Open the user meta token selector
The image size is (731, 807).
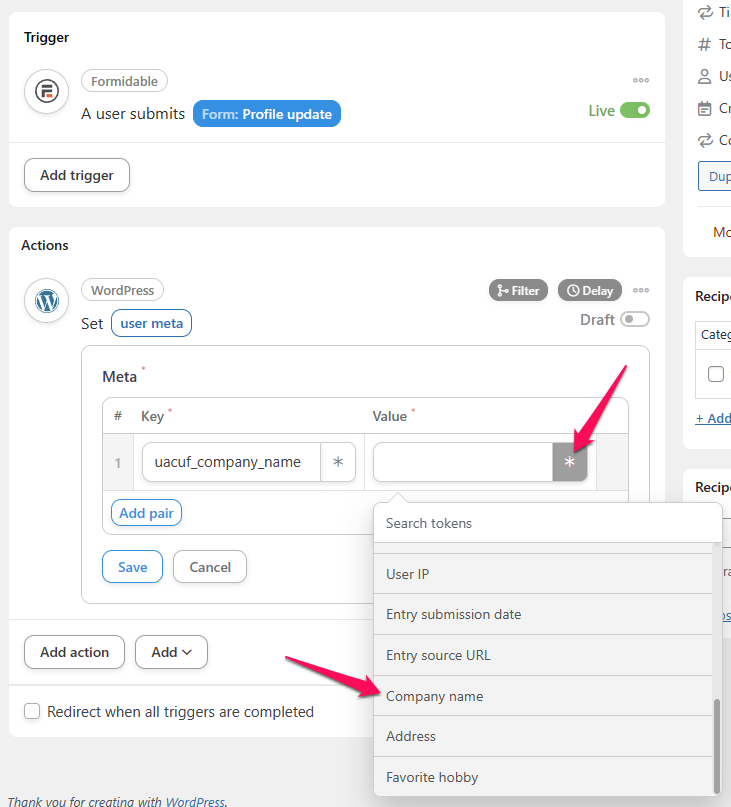point(151,324)
